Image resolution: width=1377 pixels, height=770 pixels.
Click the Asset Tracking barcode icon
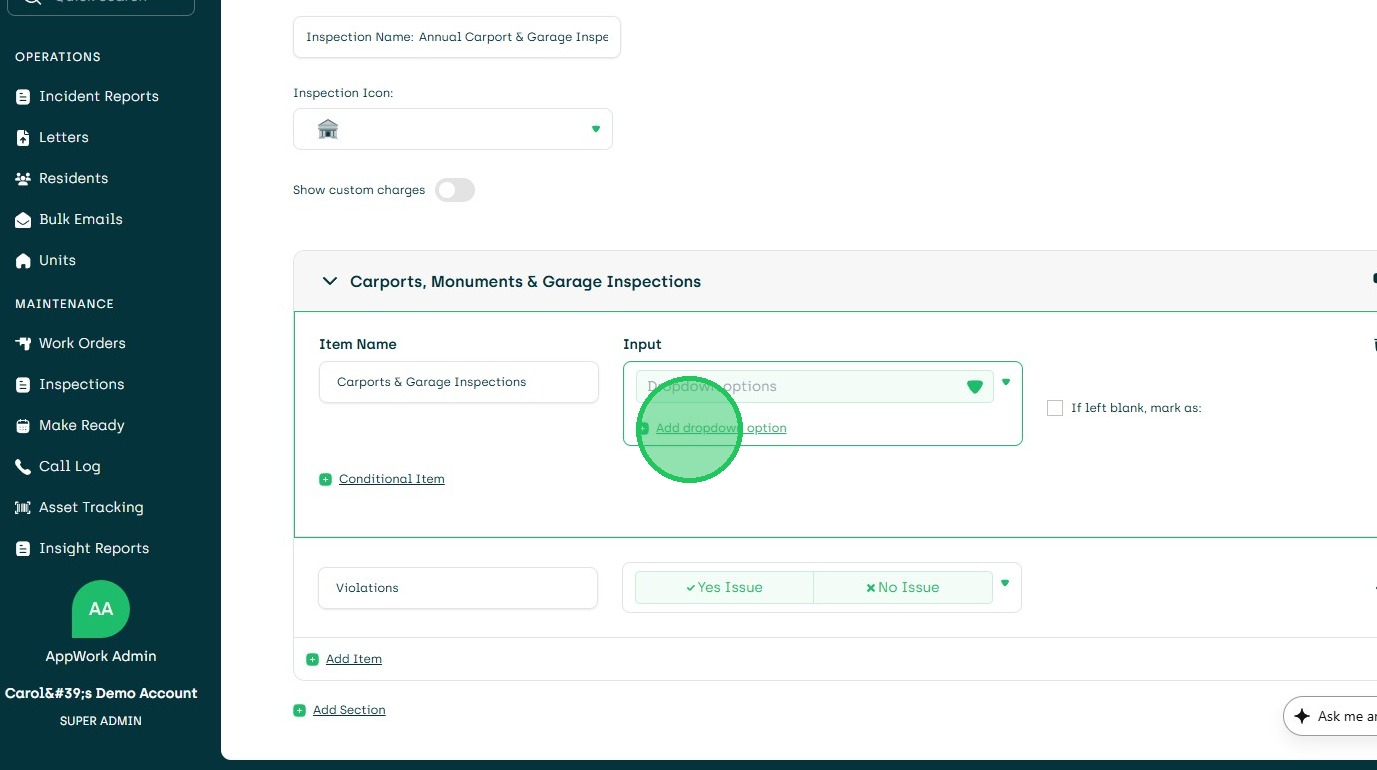click(23, 508)
